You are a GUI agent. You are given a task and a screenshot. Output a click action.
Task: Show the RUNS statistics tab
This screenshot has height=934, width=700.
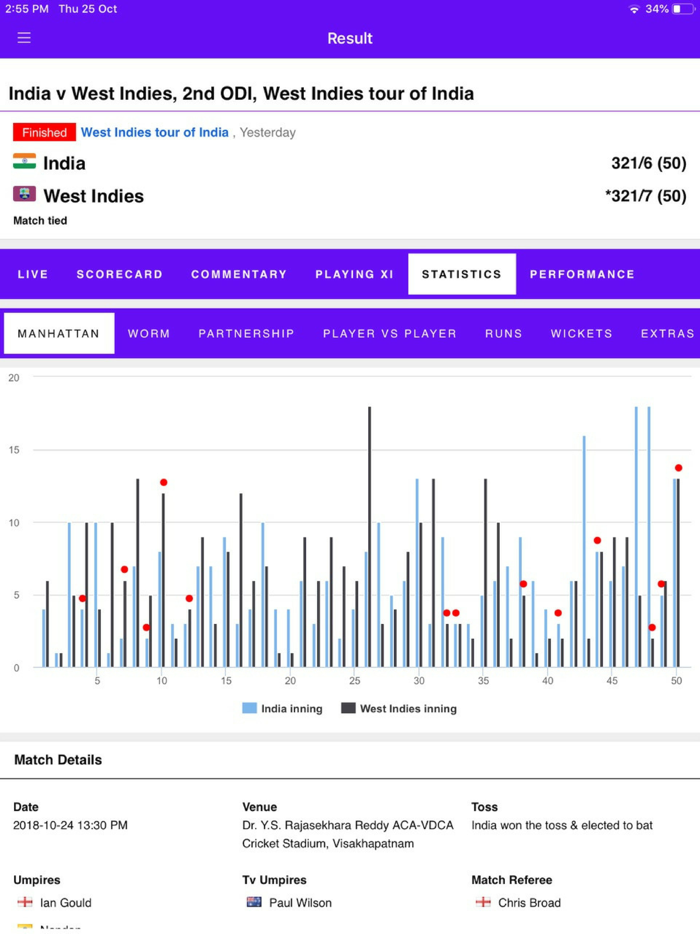click(x=503, y=334)
